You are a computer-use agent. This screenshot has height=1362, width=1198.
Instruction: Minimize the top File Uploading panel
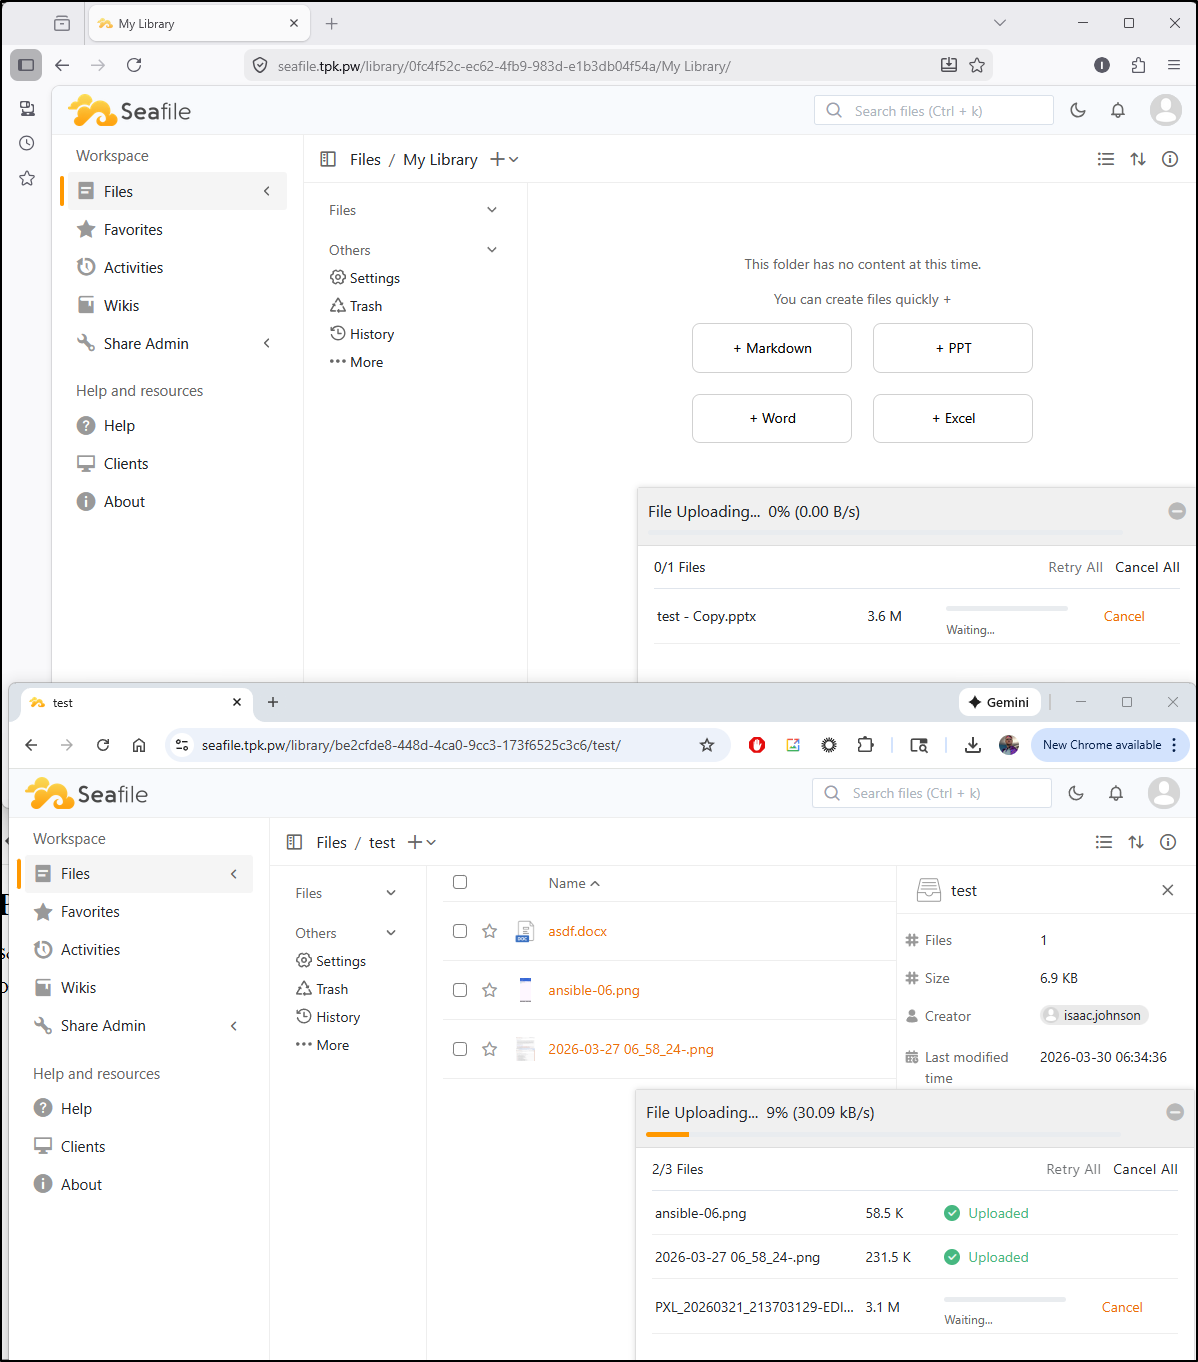(1177, 511)
